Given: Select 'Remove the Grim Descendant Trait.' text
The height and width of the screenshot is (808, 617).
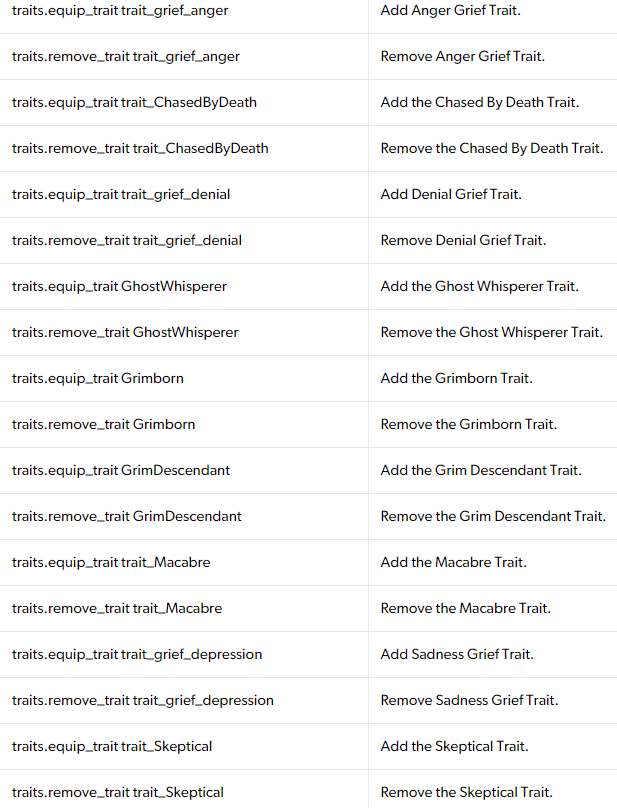Looking at the screenshot, I should click(493, 517).
